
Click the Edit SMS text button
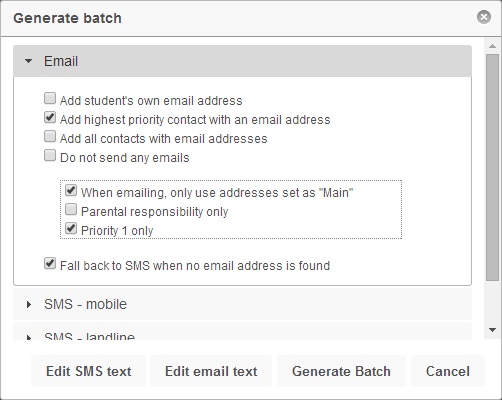(x=89, y=371)
